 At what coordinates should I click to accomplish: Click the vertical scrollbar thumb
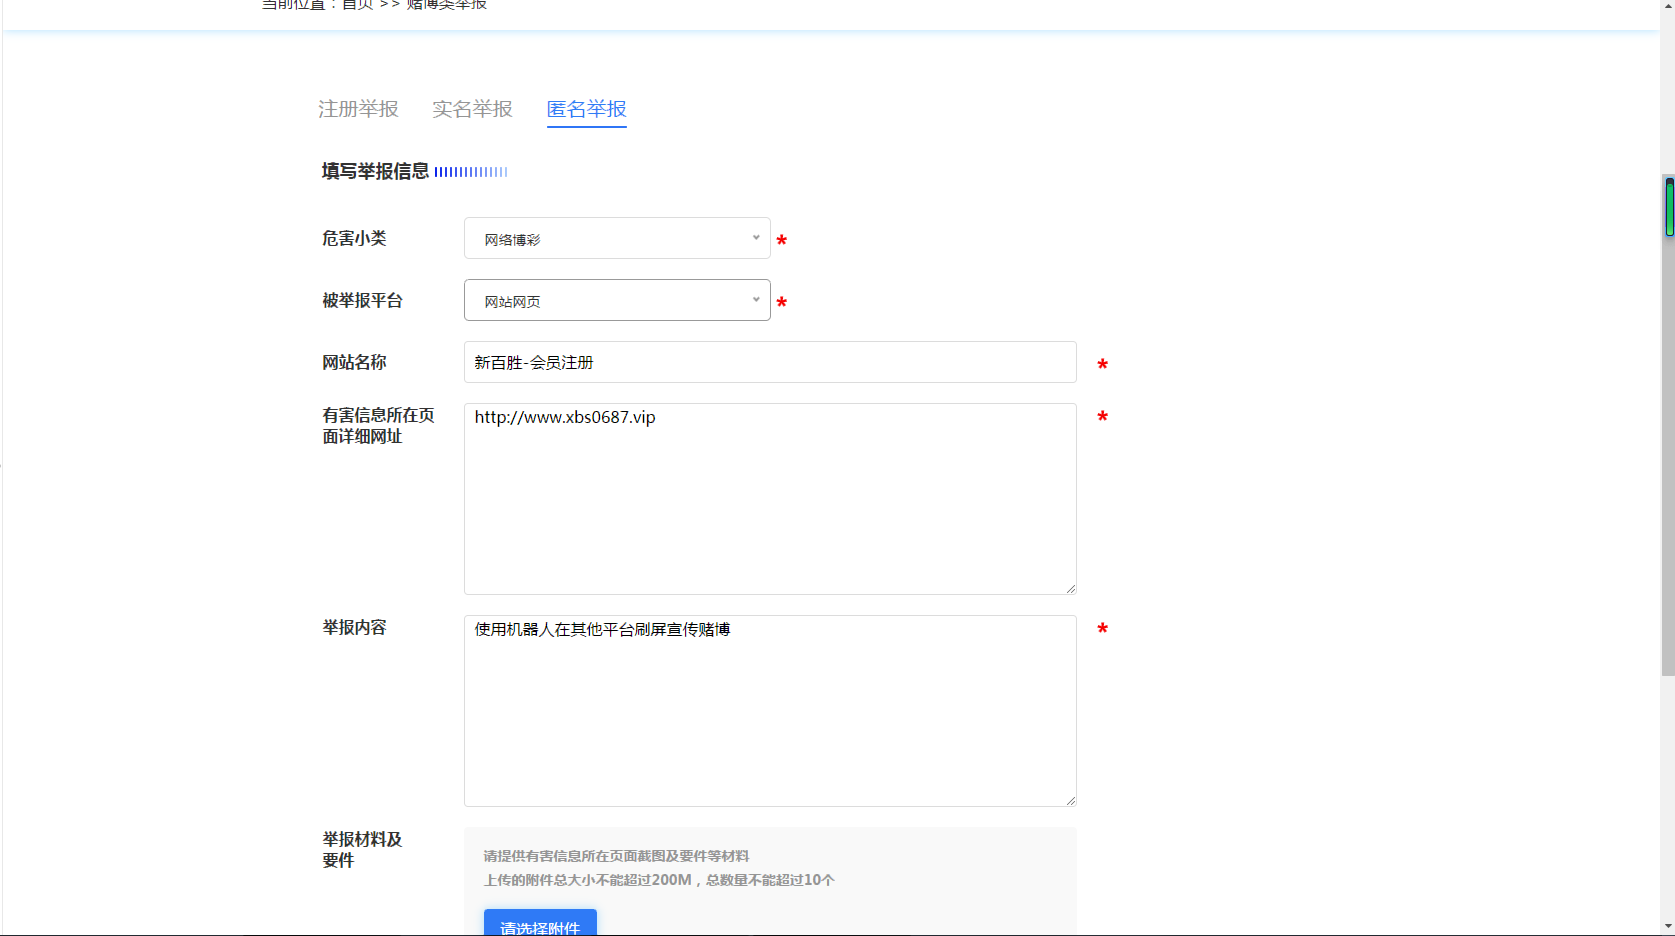tap(1667, 207)
